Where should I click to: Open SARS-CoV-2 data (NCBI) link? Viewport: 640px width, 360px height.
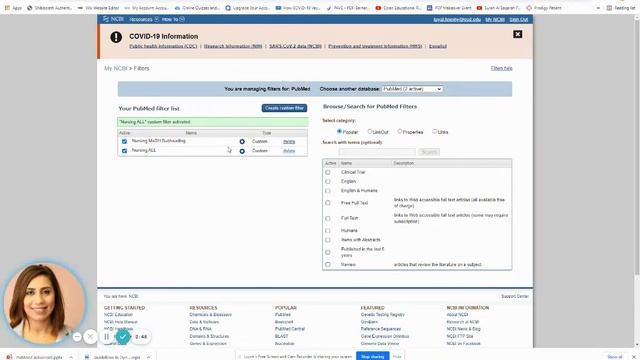point(295,46)
